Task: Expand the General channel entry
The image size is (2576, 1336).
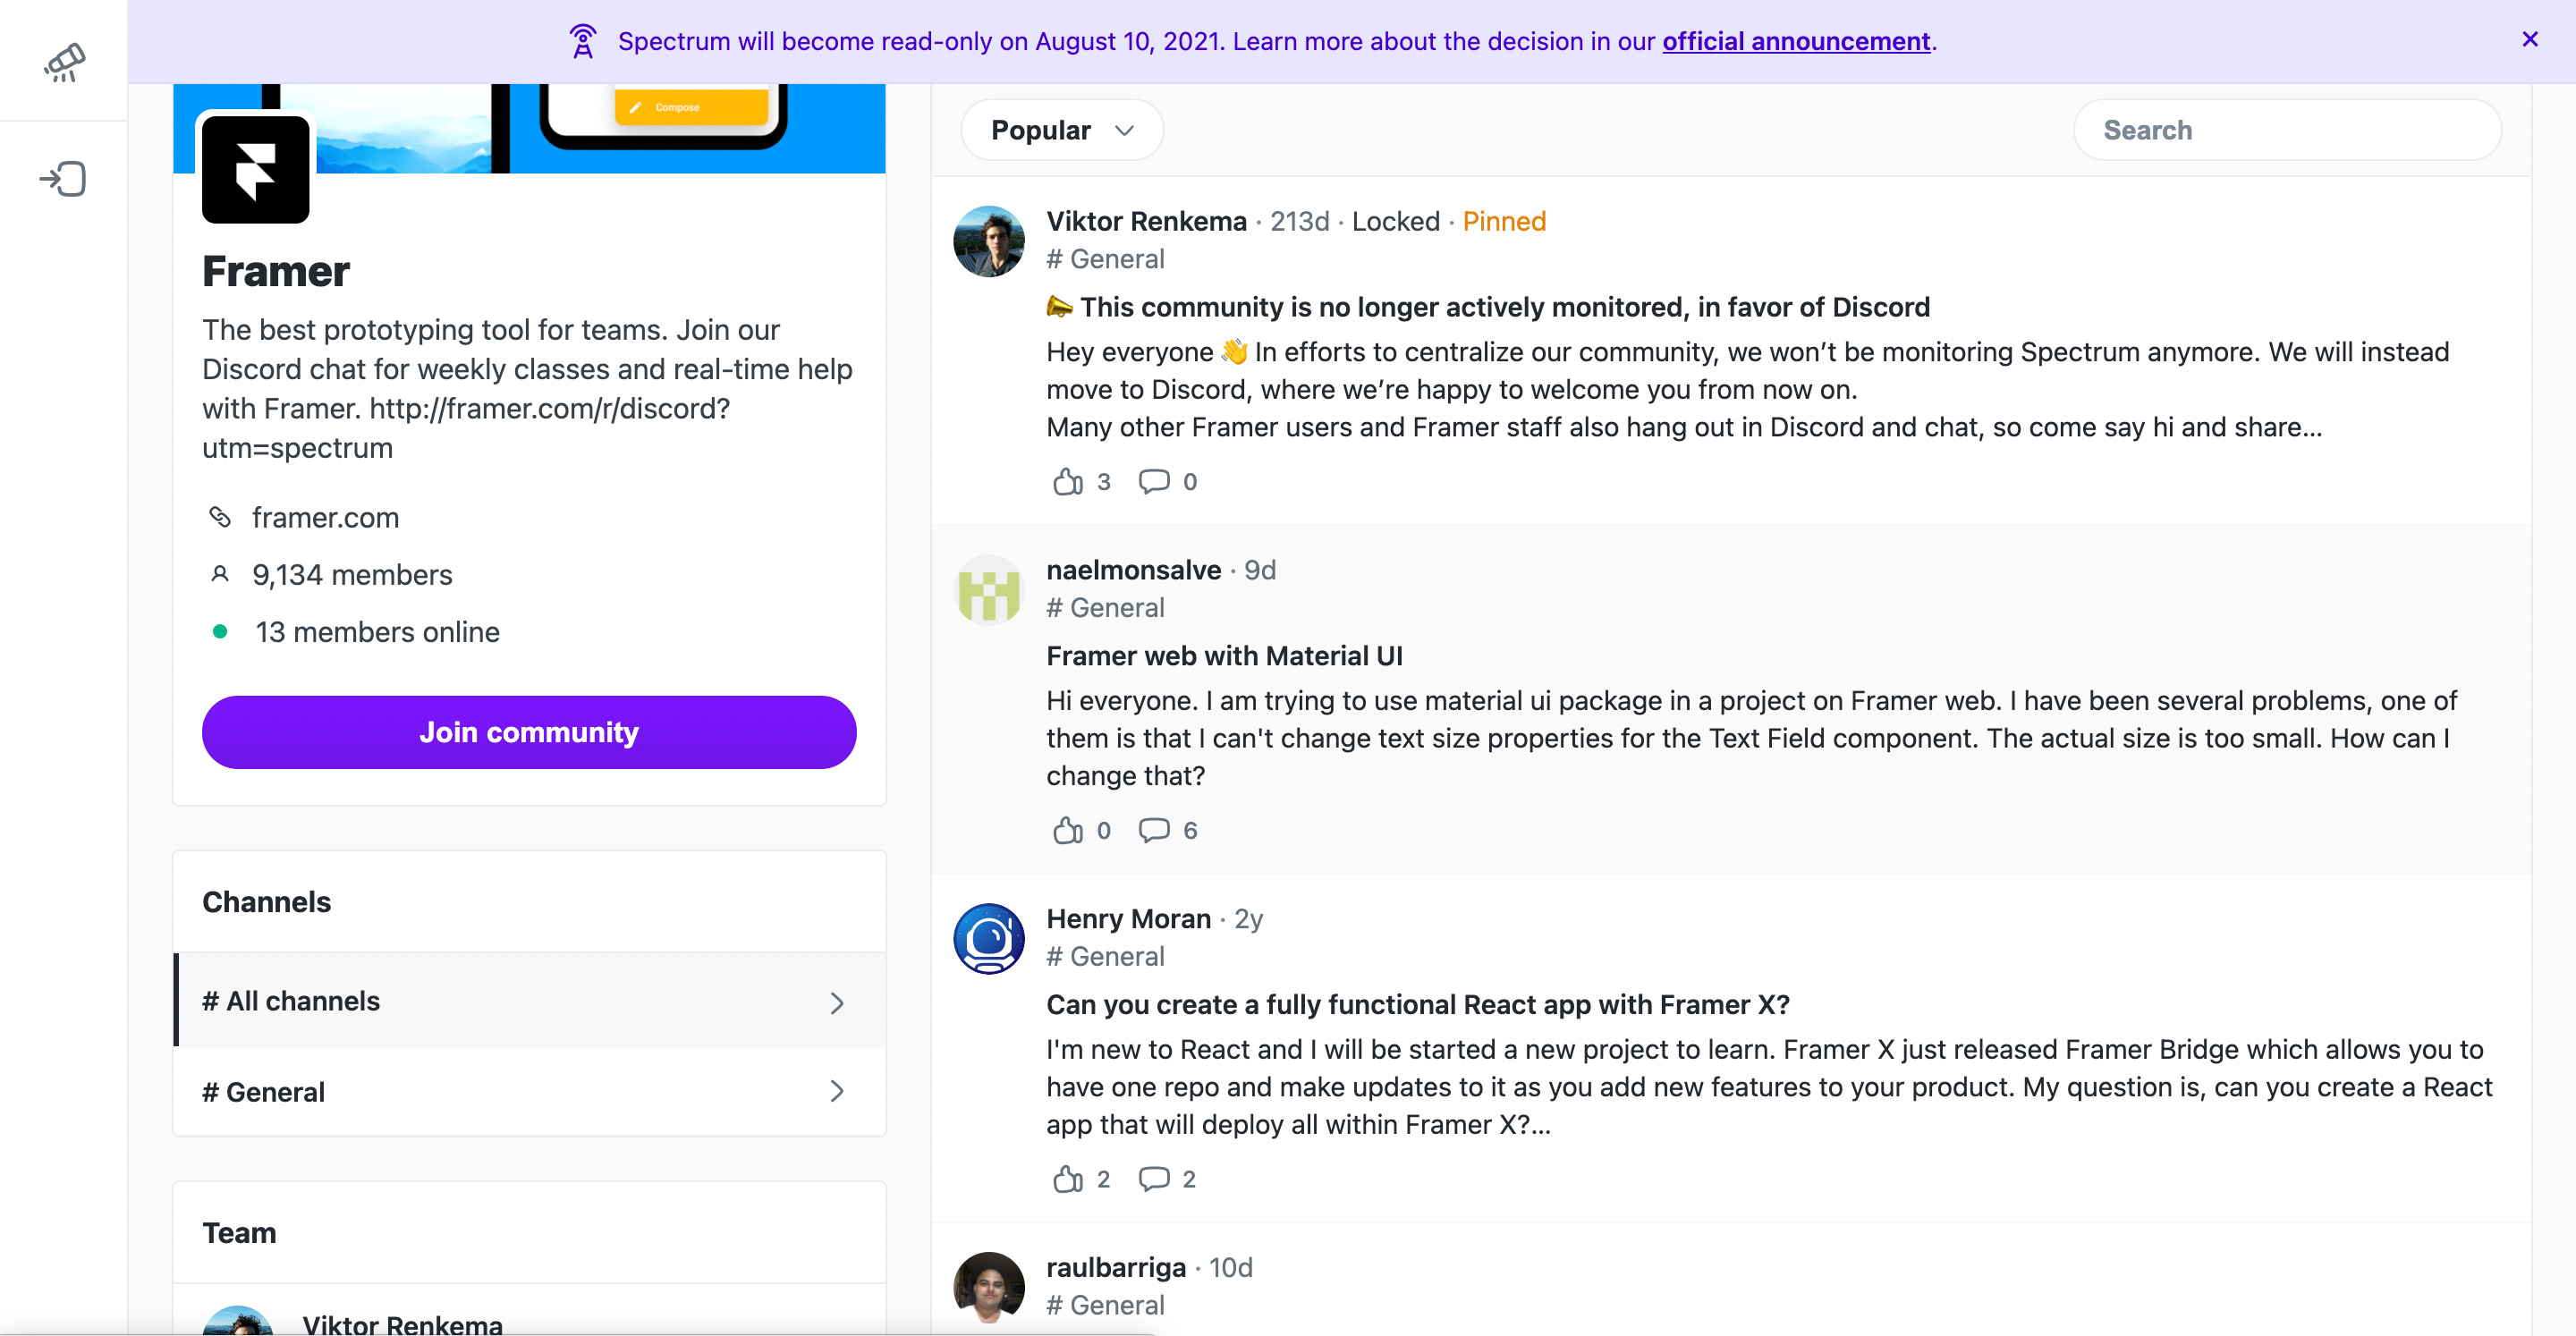Action: [837, 1091]
